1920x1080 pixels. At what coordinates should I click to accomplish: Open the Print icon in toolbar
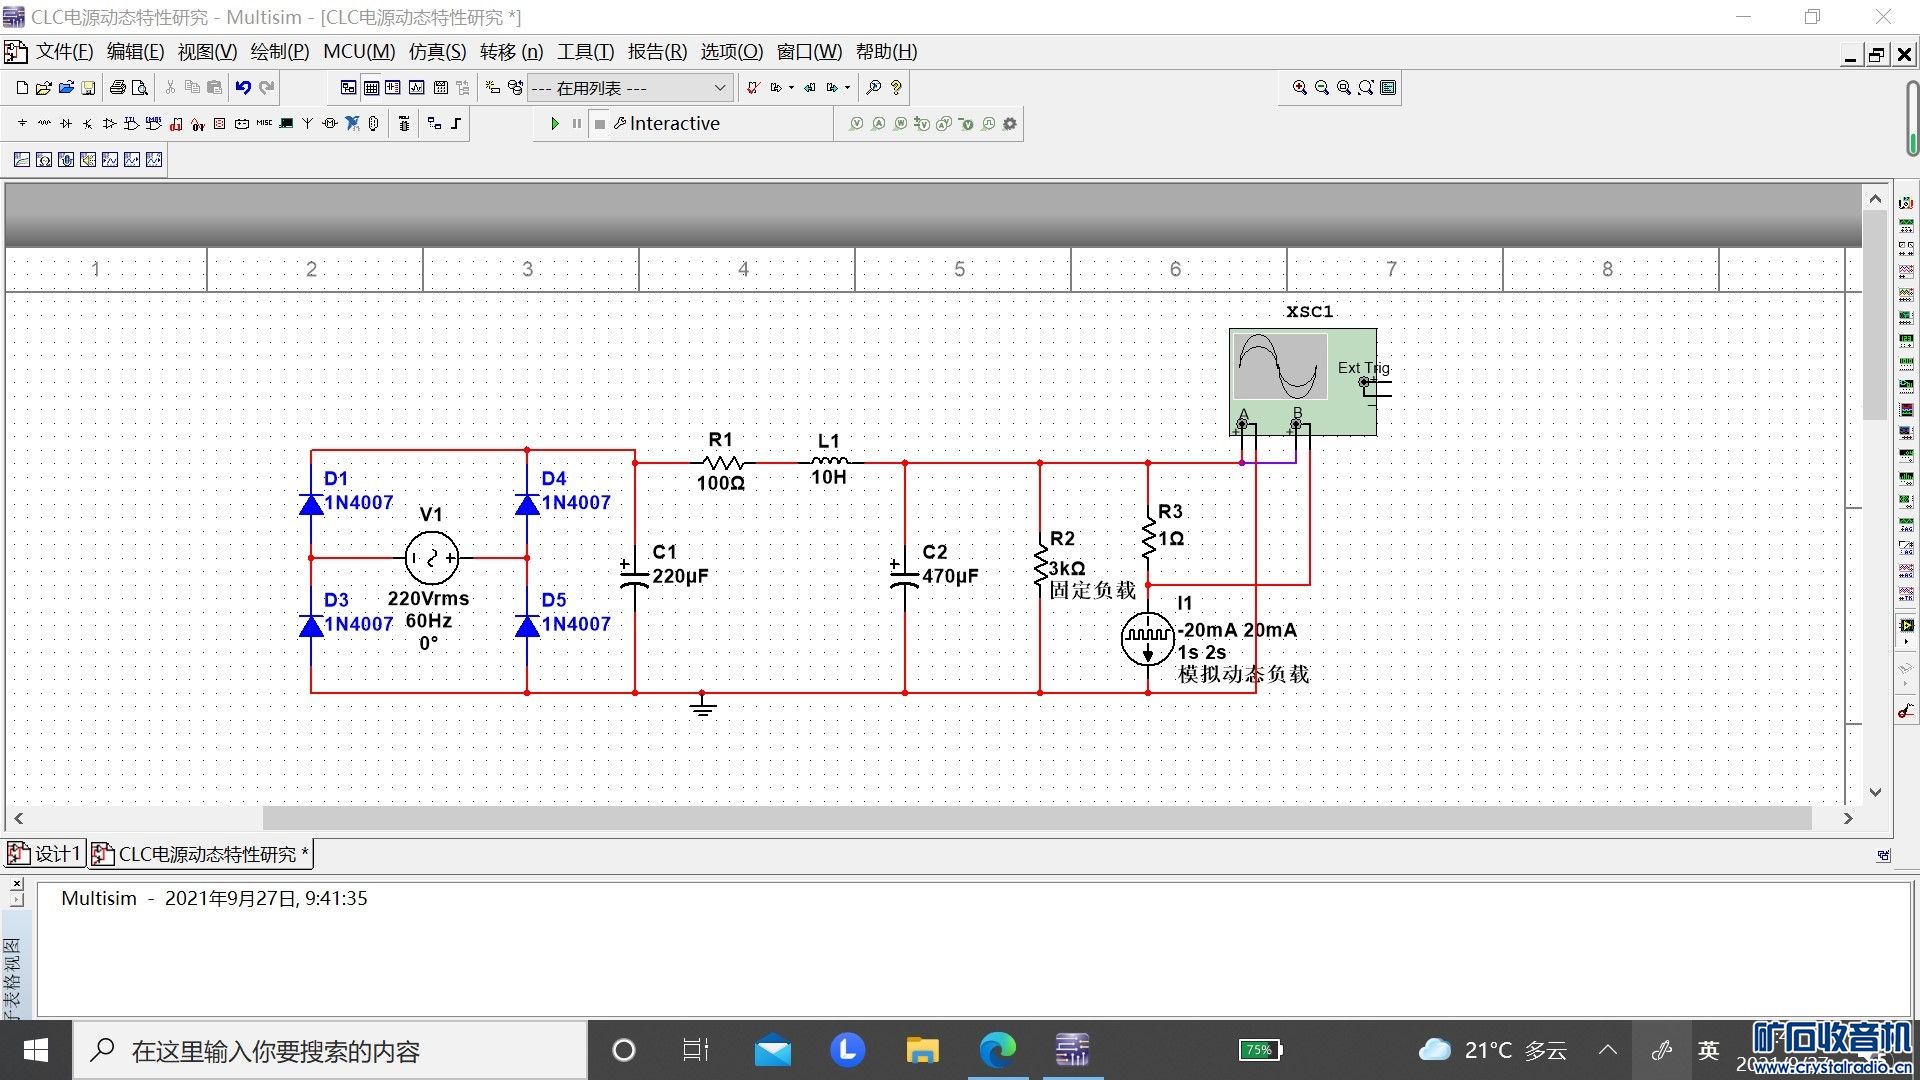click(x=118, y=88)
